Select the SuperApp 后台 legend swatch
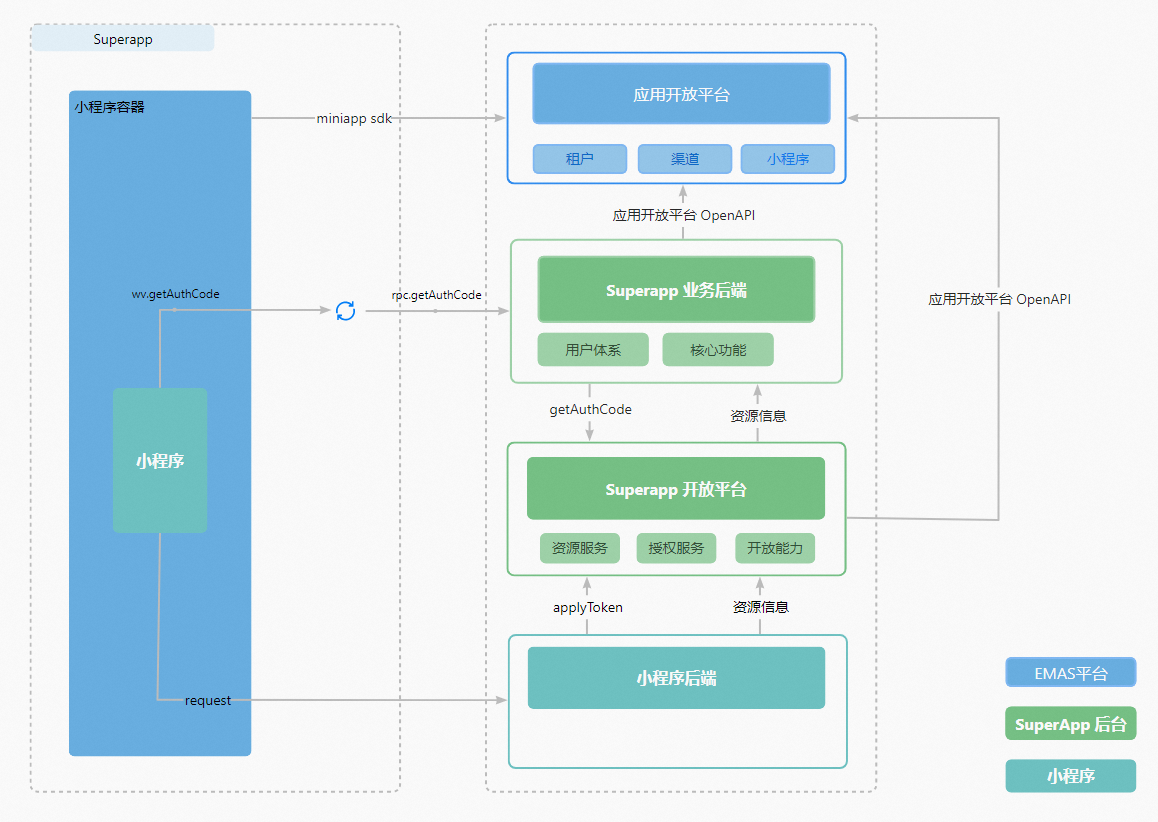Image resolution: width=1158 pixels, height=822 pixels. (1071, 724)
